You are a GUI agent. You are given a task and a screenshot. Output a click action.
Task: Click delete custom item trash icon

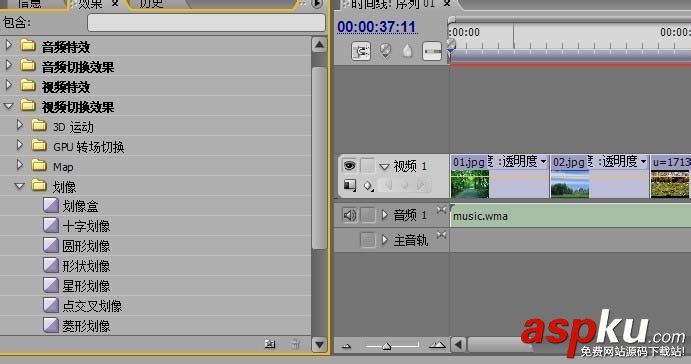[296, 344]
